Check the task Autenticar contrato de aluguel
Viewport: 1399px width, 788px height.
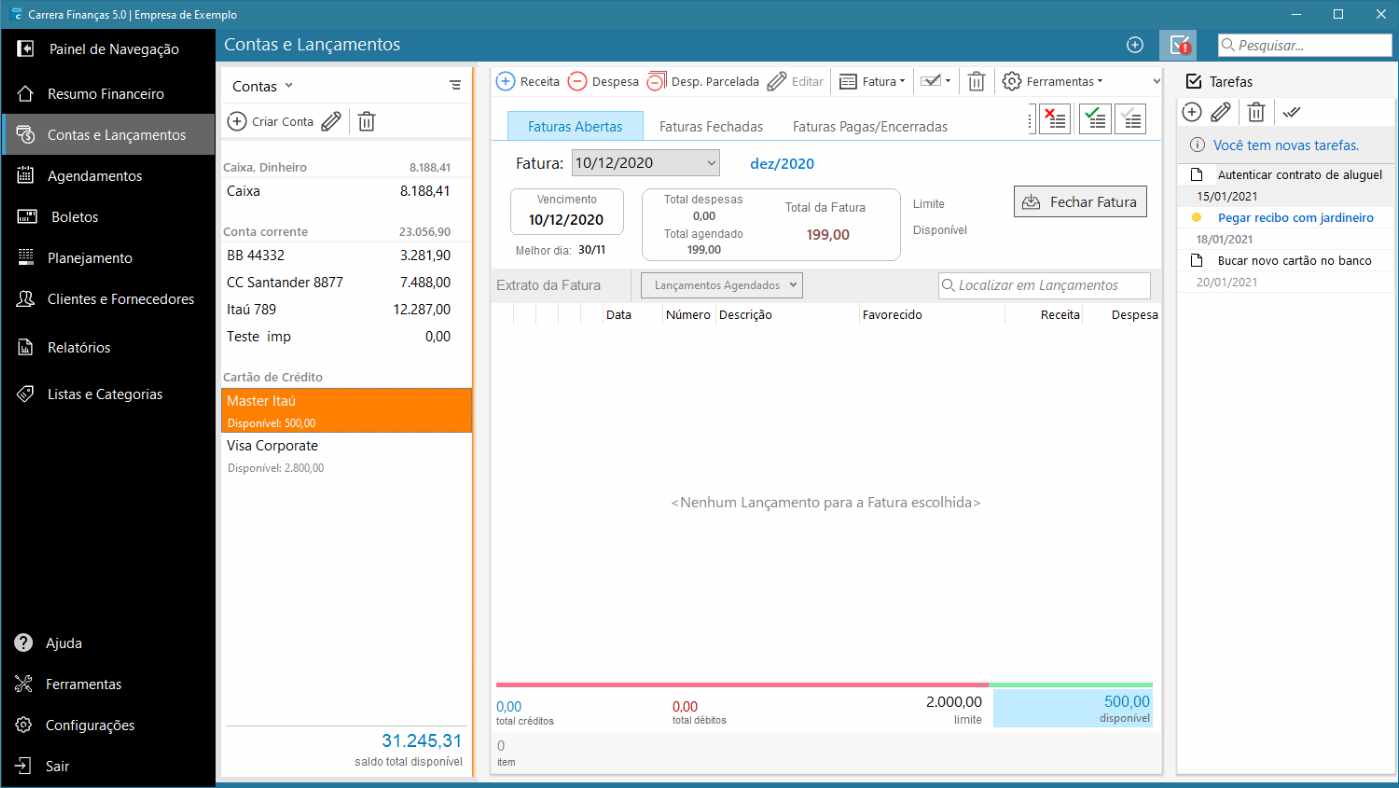pyautogui.click(x=1197, y=174)
